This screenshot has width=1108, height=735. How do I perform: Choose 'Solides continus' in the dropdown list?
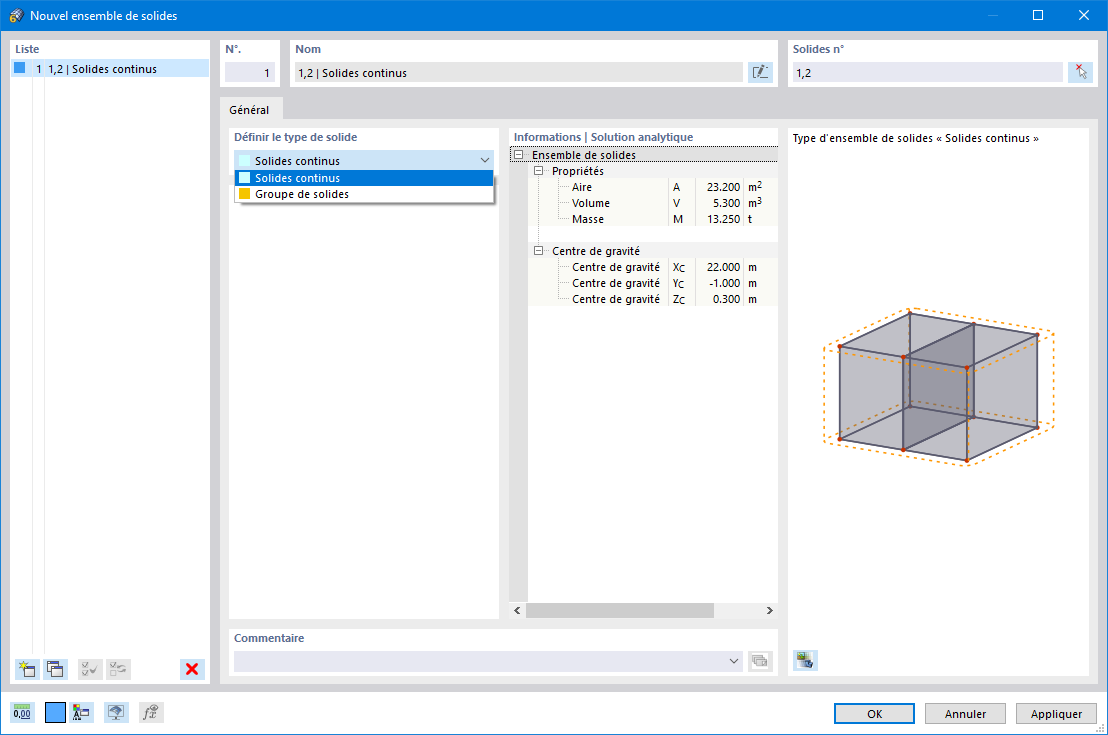pos(364,178)
